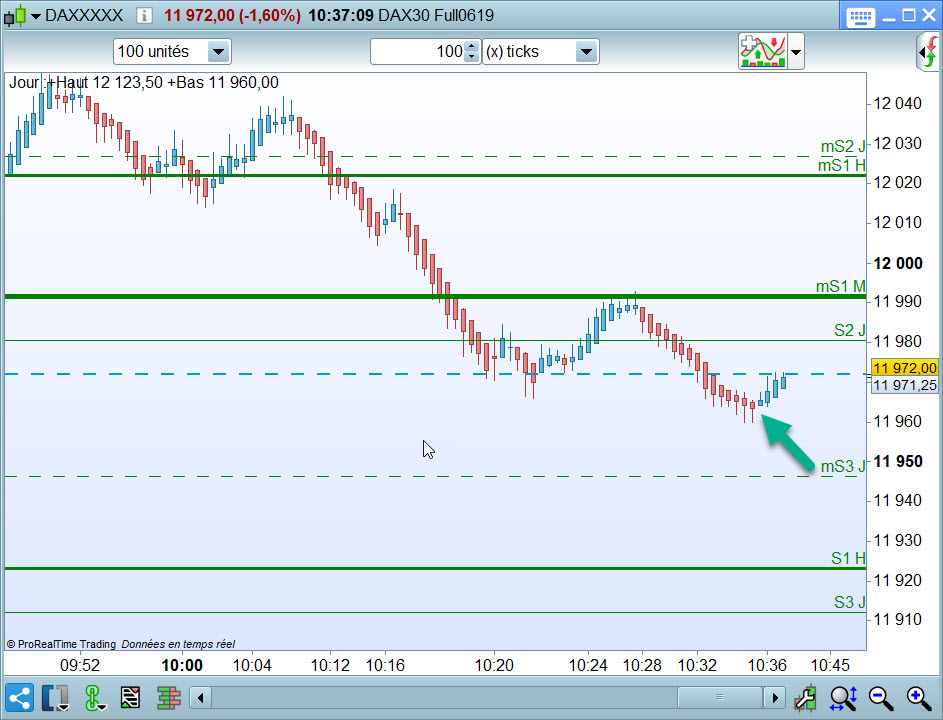Click the mS1 H pivot label
Screen dimensions: 943x720
pyautogui.click(x=841, y=165)
